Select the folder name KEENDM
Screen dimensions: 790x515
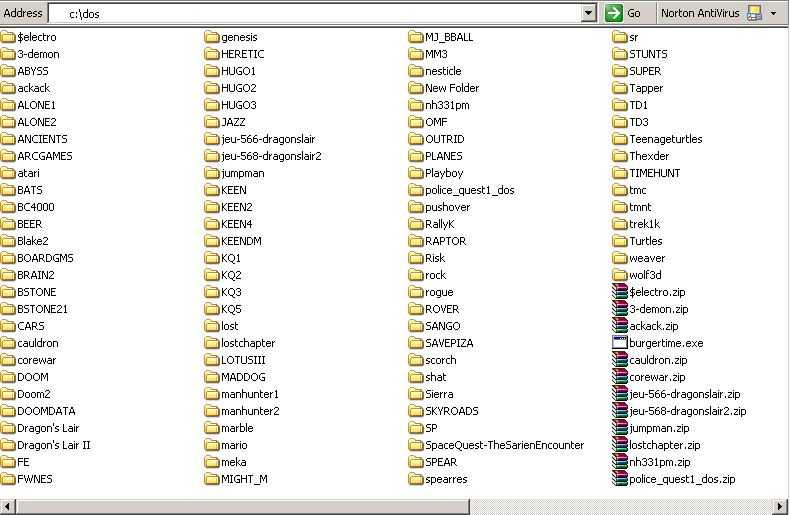click(x=241, y=241)
